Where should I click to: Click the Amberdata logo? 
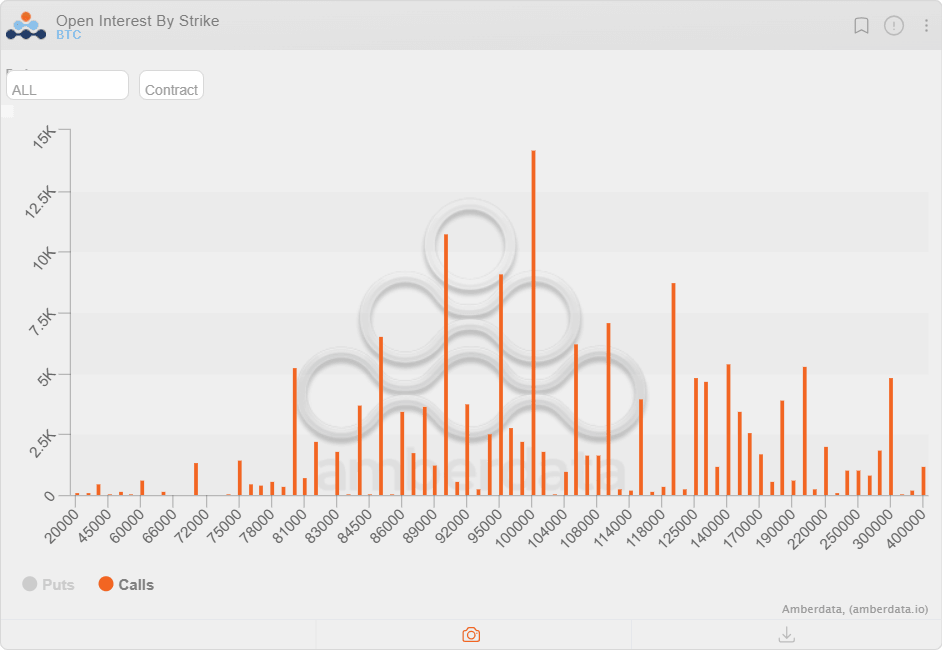[25, 25]
